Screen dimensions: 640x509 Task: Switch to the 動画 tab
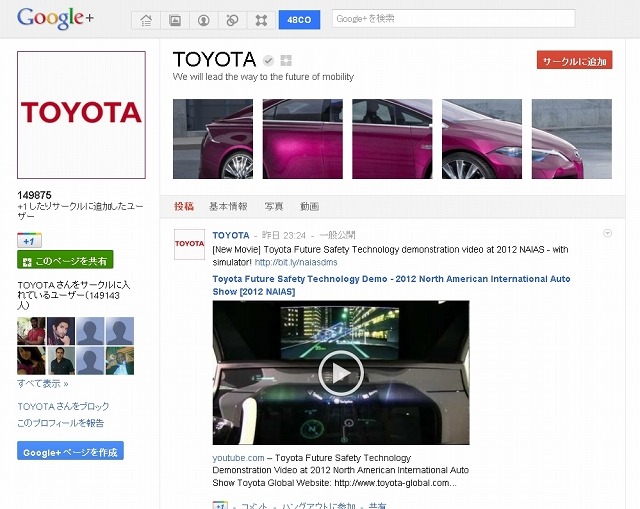click(x=309, y=207)
